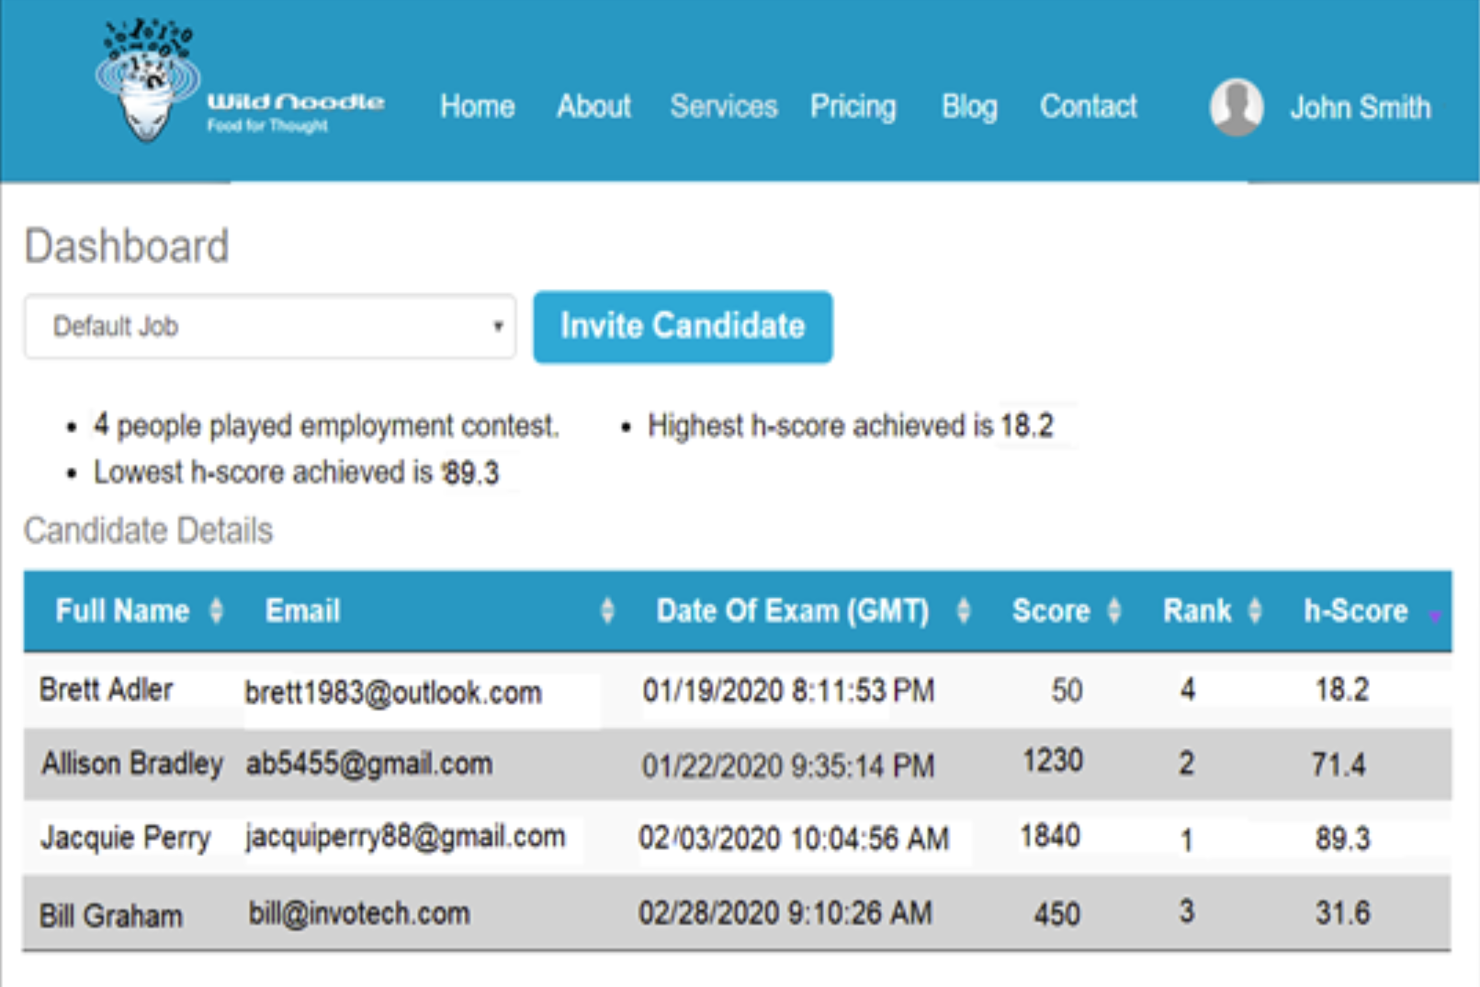The height and width of the screenshot is (987, 1480).
Task: Select the Brett Adler candidate row
Action: pyautogui.click(x=106, y=690)
